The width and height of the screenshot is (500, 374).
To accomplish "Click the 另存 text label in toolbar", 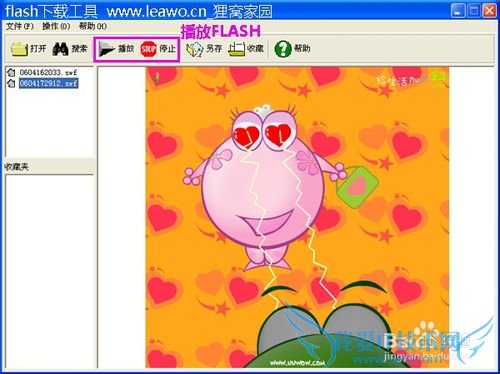I will pos(214,49).
